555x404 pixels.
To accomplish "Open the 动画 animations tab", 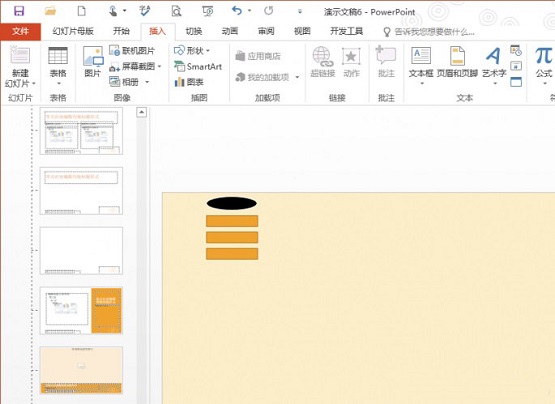I will (x=230, y=31).
